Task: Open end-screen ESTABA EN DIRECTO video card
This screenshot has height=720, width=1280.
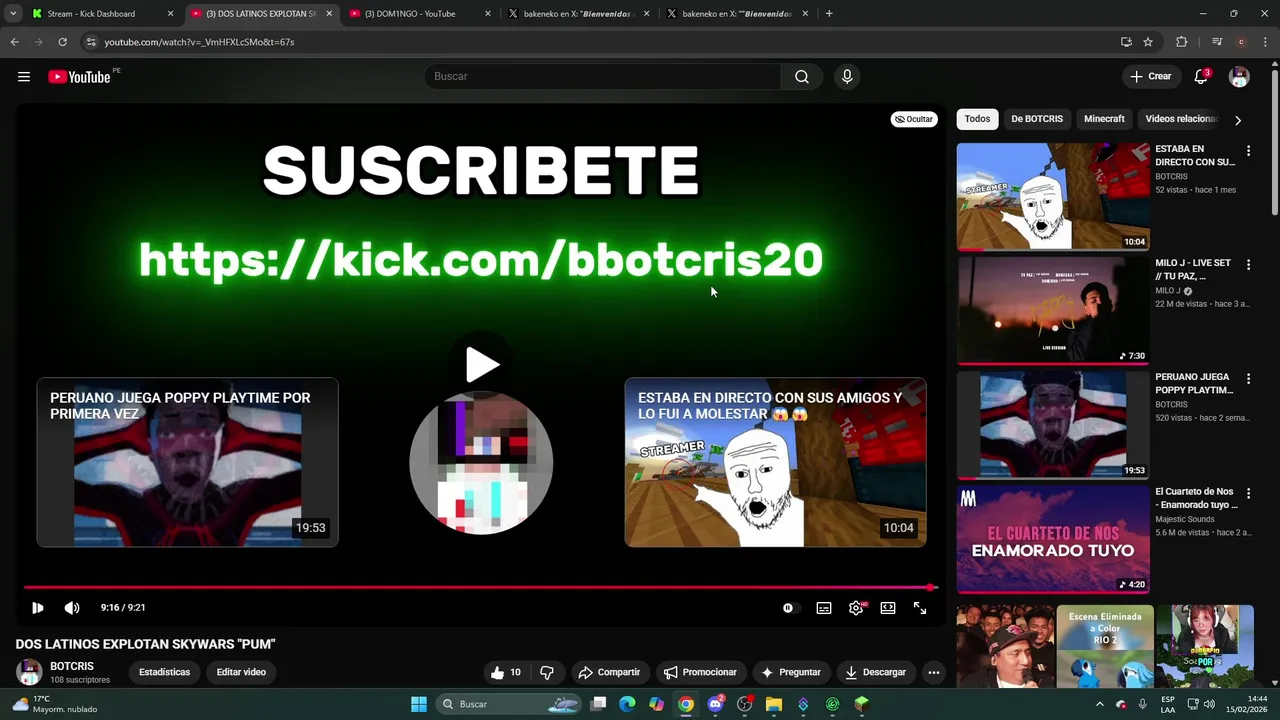Action: click(775, 462)
